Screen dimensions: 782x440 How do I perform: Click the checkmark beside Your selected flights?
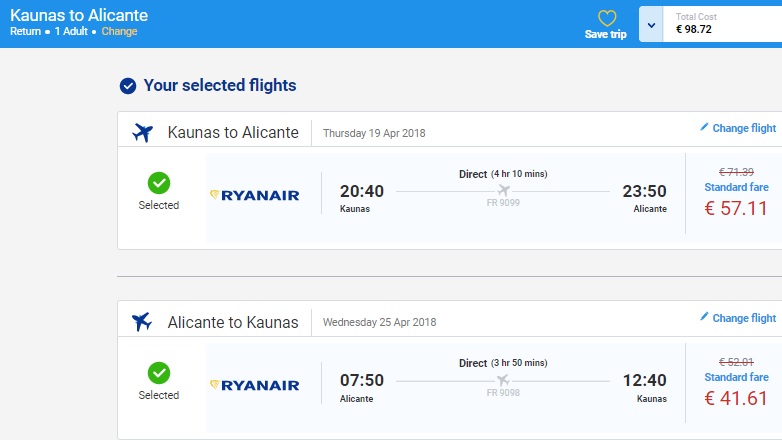(x=127, y=86)
